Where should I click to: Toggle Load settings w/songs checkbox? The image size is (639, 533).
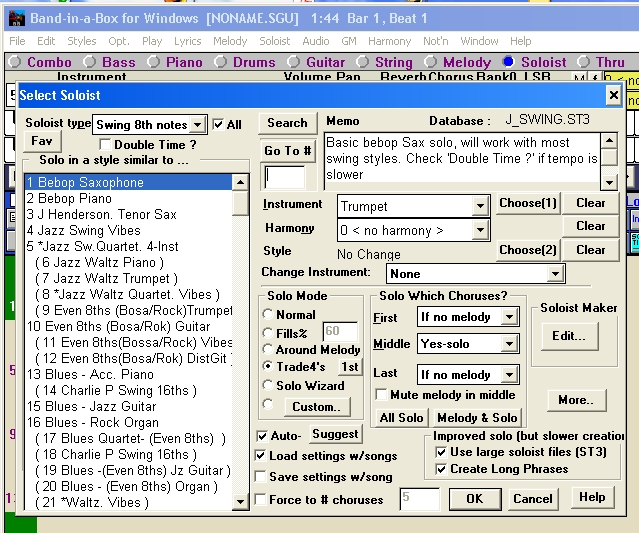(260, 455)
